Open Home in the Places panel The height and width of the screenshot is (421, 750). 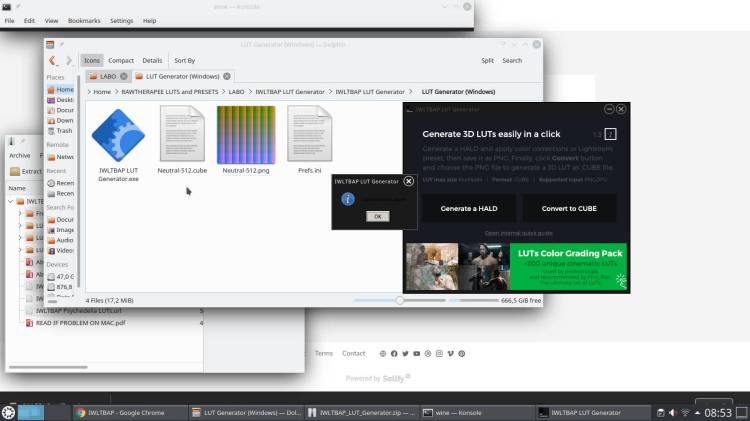pos(60,89)
